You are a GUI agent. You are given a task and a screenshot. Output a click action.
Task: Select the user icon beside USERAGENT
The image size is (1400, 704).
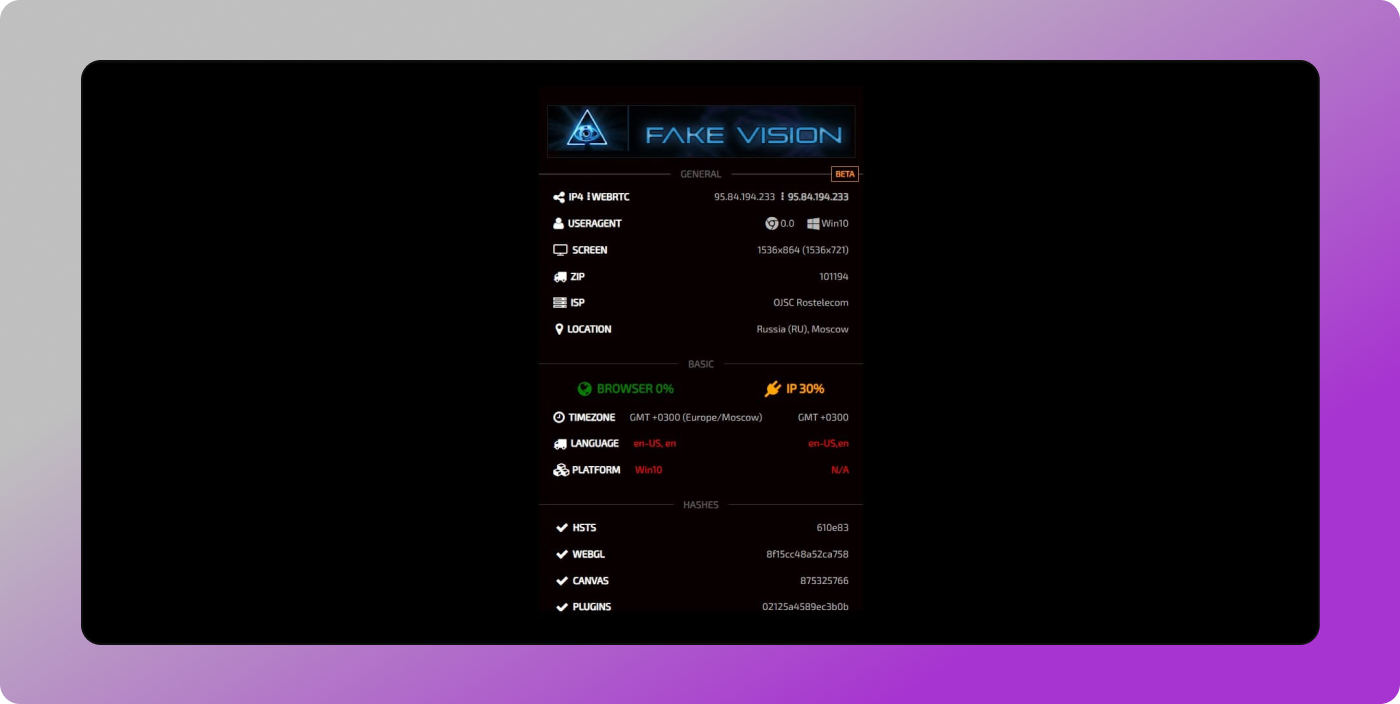coord(558,223)
